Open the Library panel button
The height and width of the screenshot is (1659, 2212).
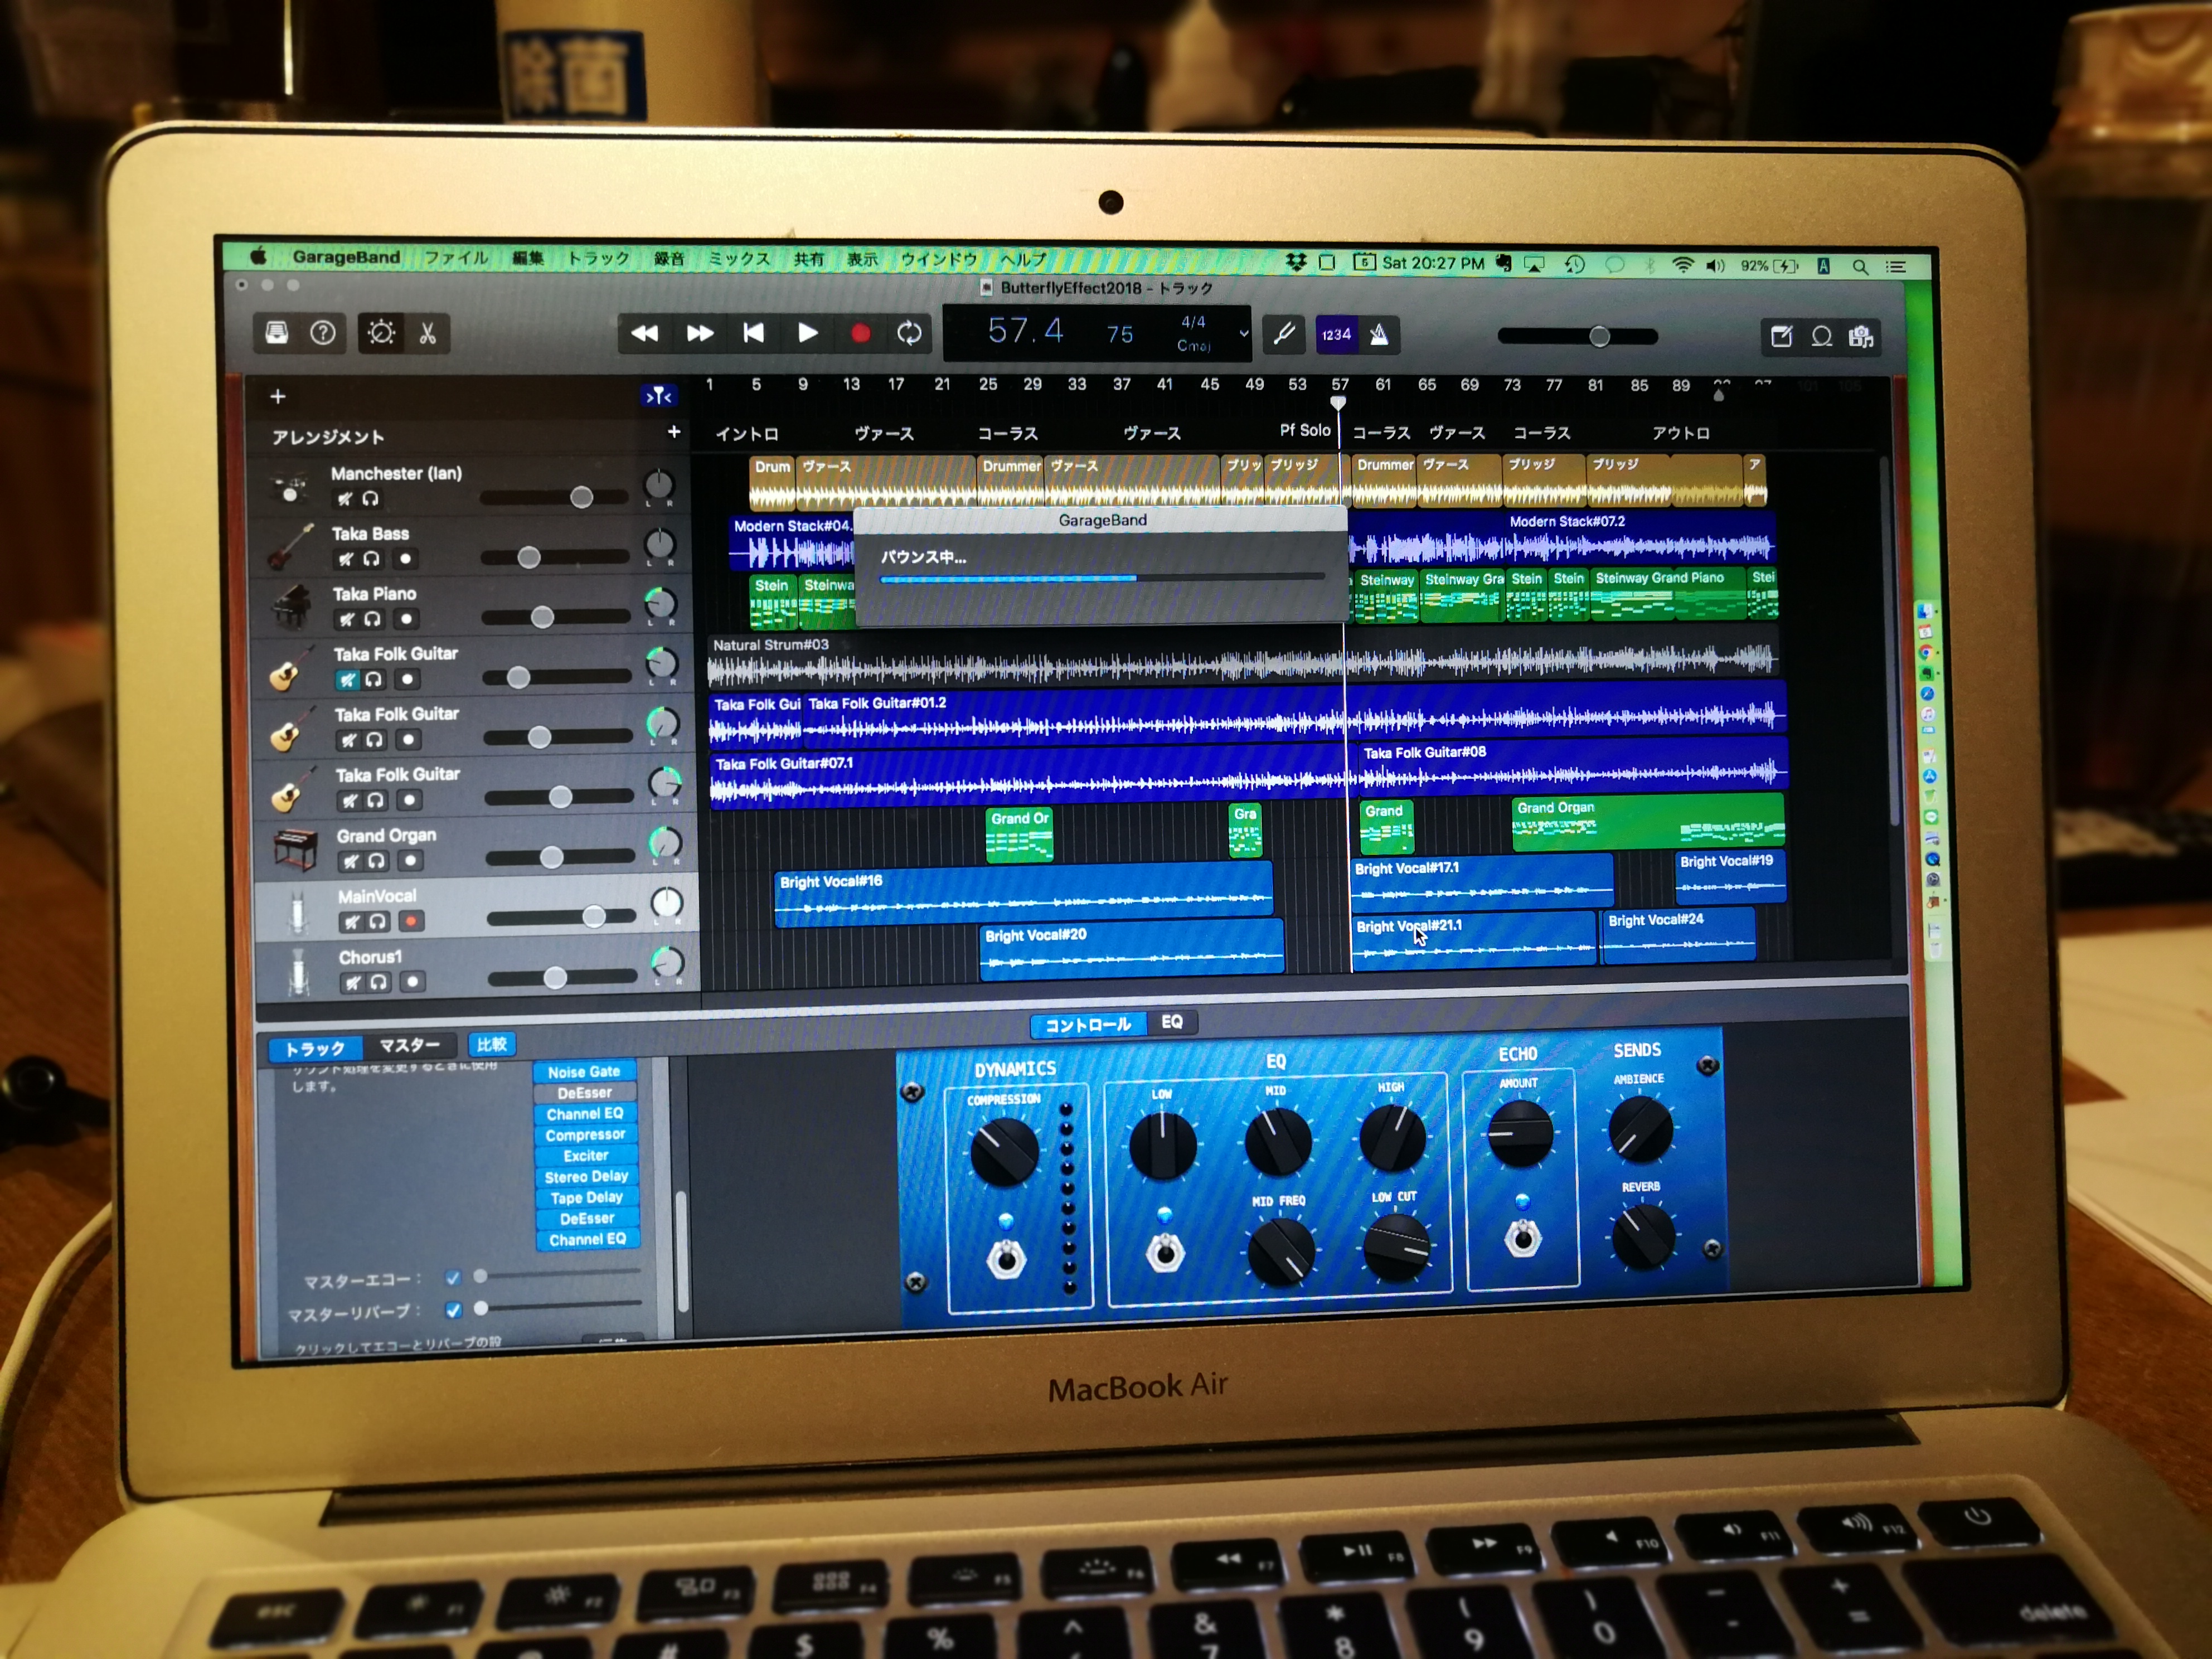coord(277,332)
